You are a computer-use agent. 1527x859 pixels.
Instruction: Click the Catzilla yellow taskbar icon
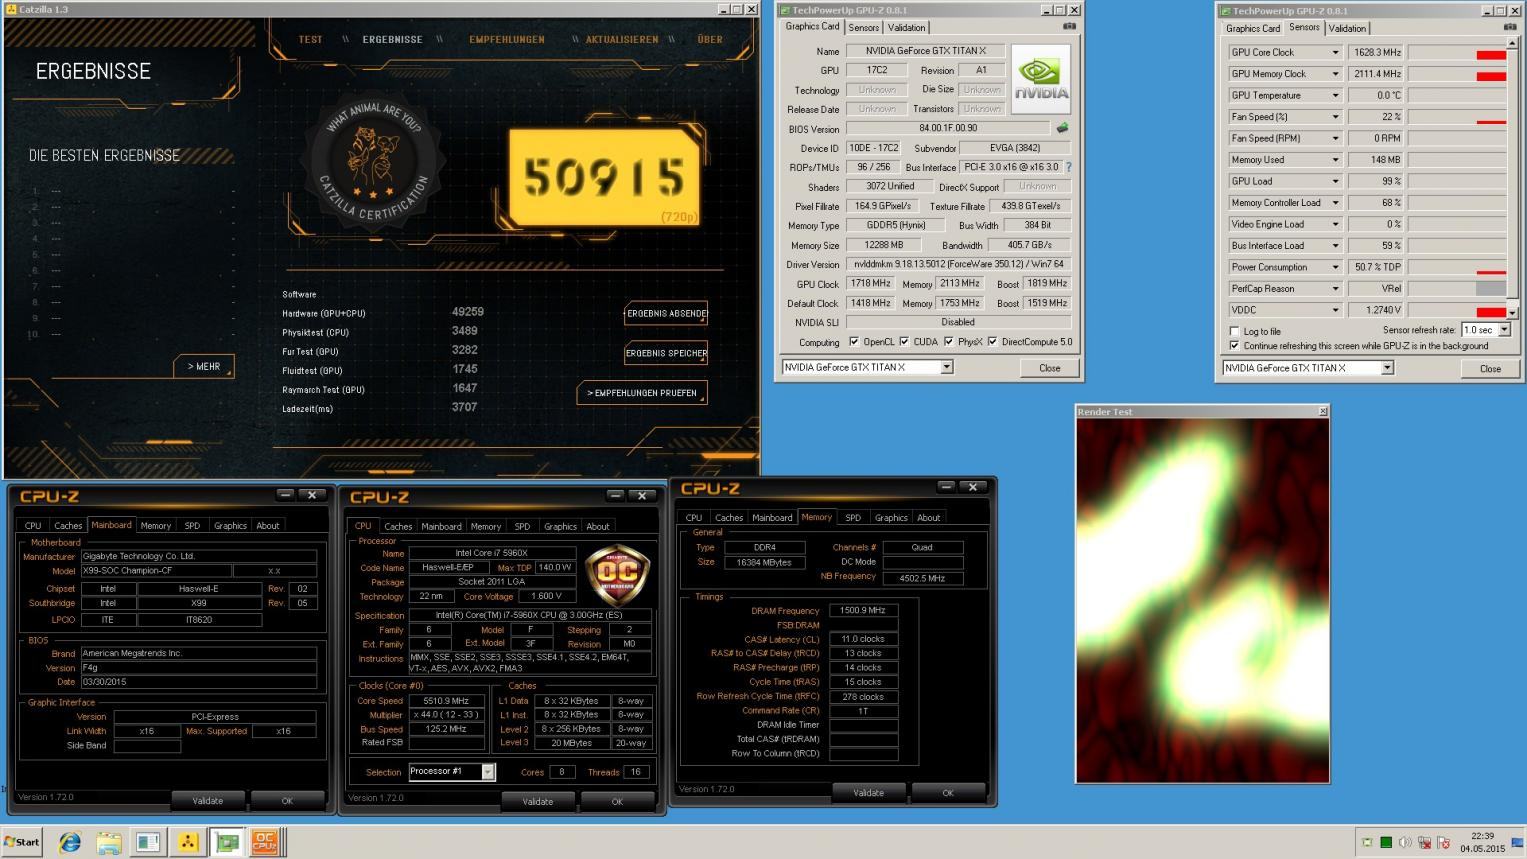(x=188, y=842)
